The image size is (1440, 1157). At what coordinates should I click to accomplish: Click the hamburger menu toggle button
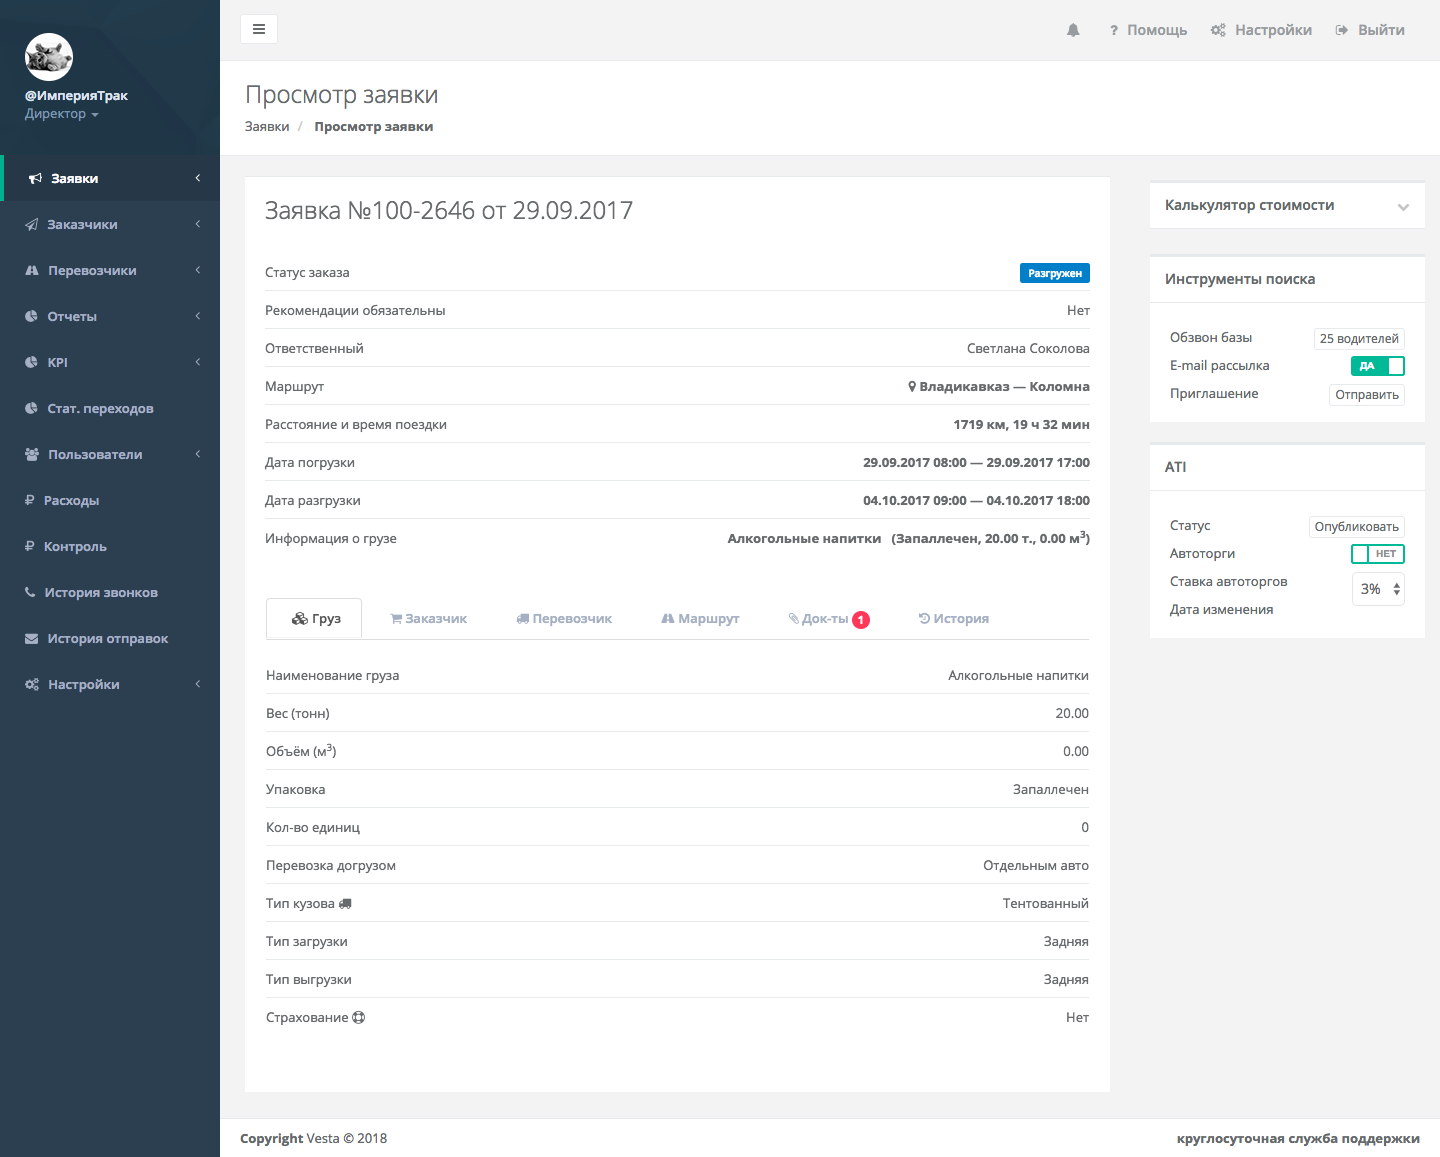point(259,29)
